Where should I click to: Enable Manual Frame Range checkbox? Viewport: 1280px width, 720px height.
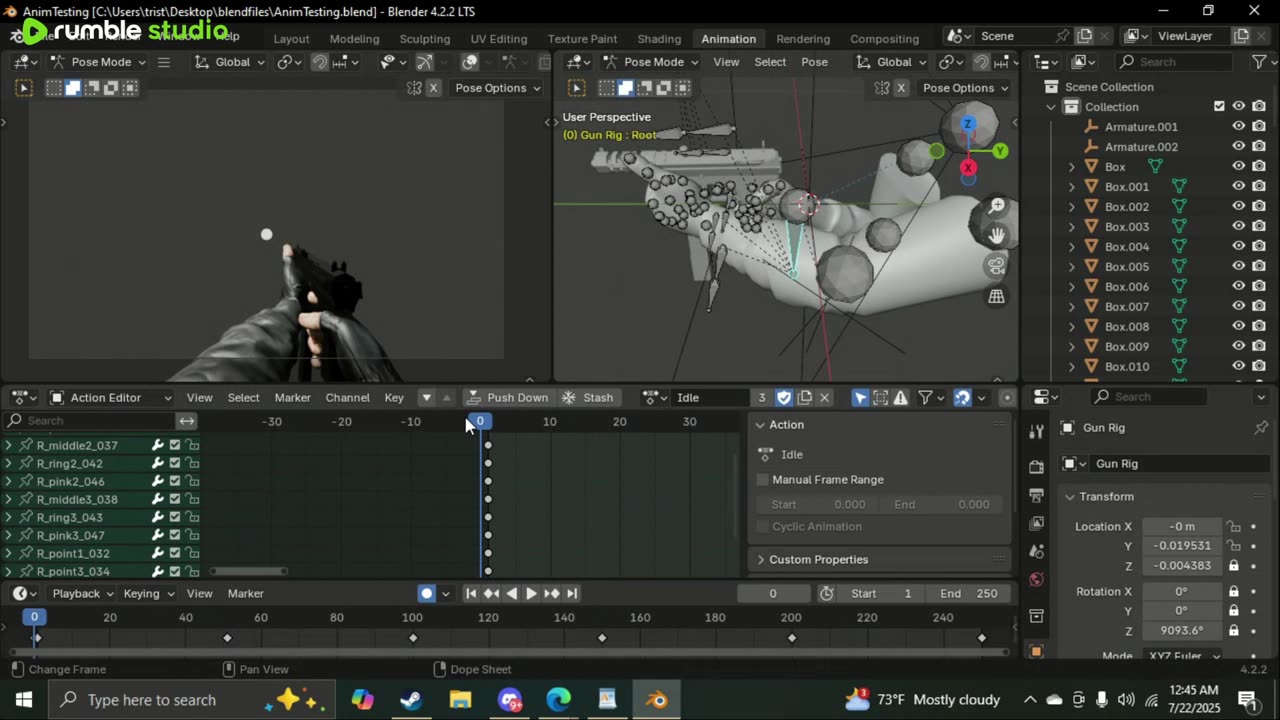coord(763,479)
